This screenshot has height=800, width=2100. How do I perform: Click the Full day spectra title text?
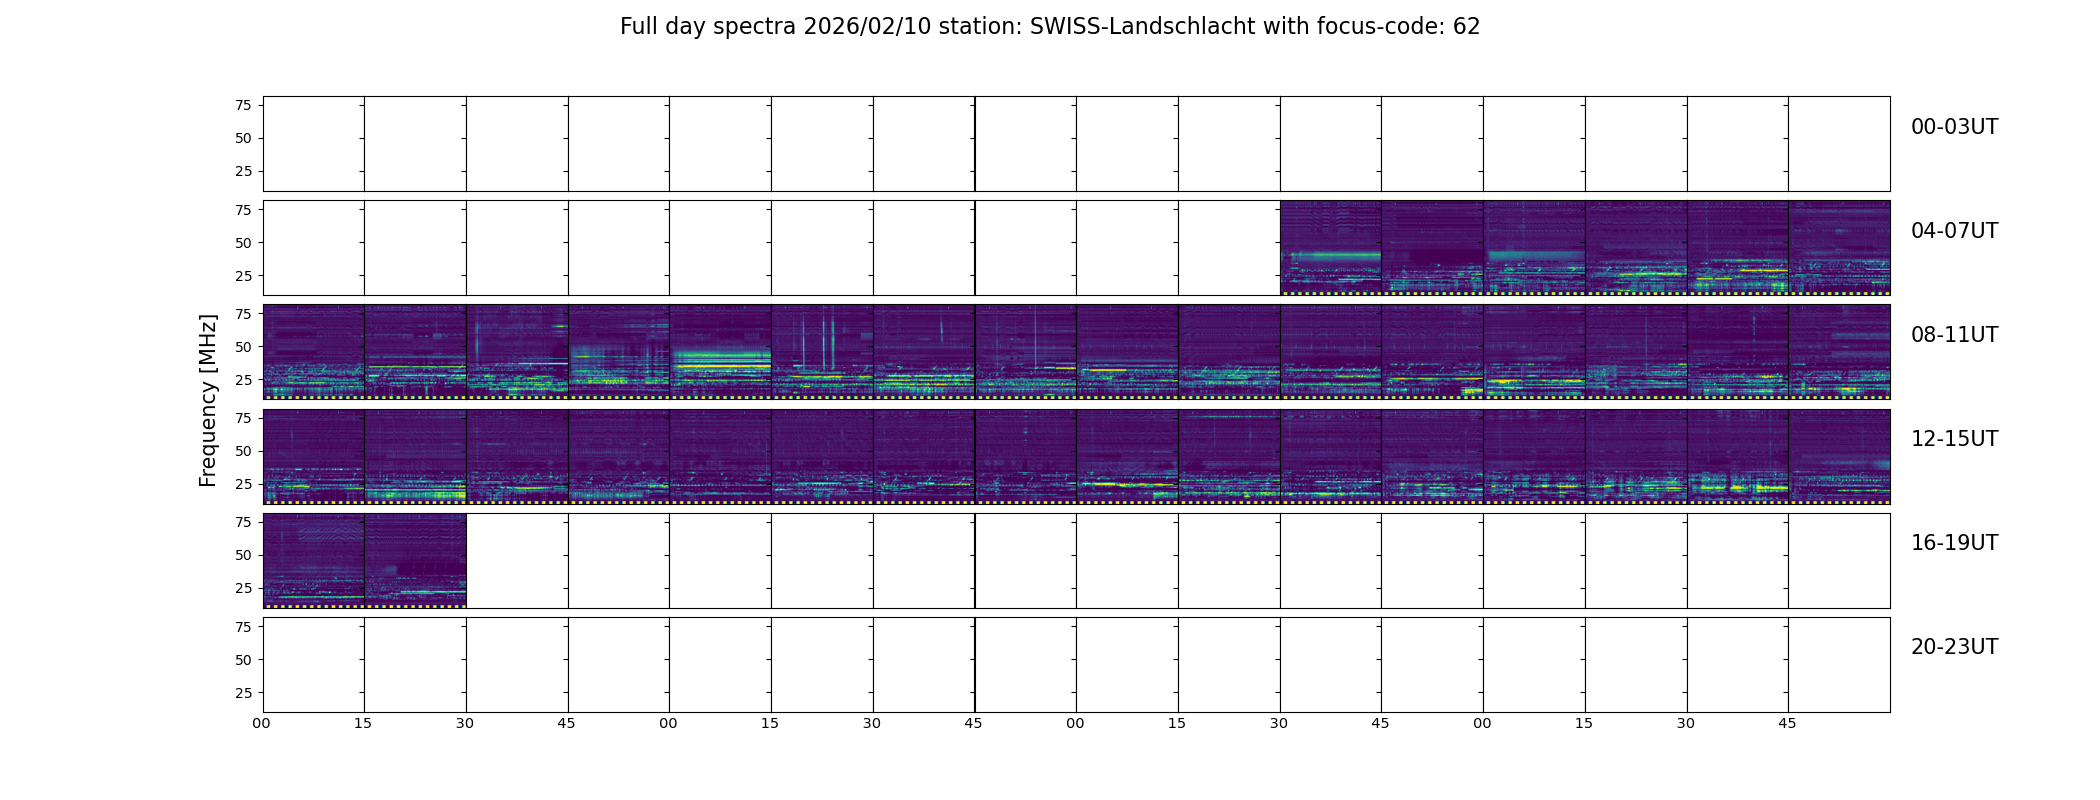1050,27
